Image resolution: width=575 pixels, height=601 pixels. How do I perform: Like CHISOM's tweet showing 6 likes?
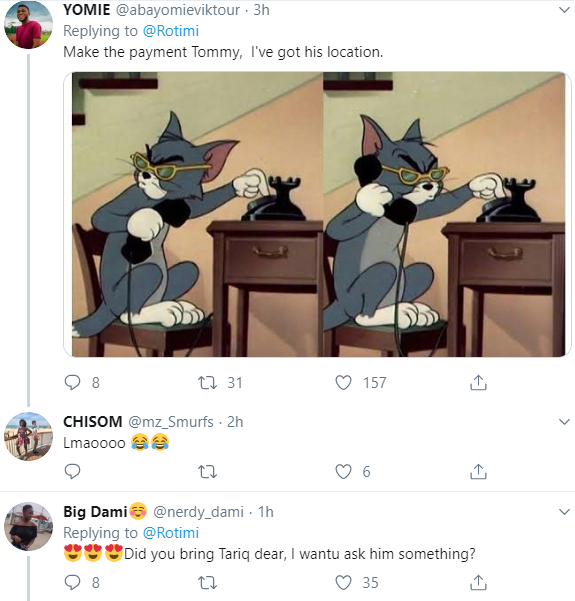(343, 471)
